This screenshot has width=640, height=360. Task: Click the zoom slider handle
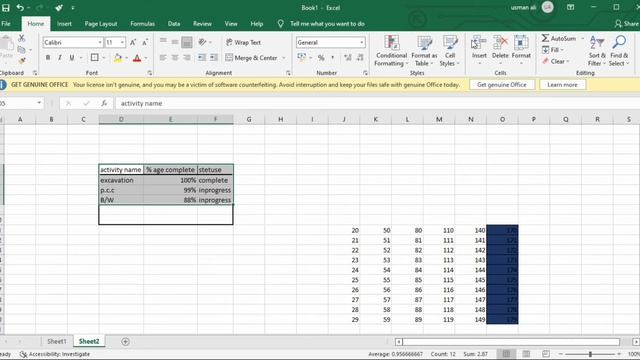590,354
